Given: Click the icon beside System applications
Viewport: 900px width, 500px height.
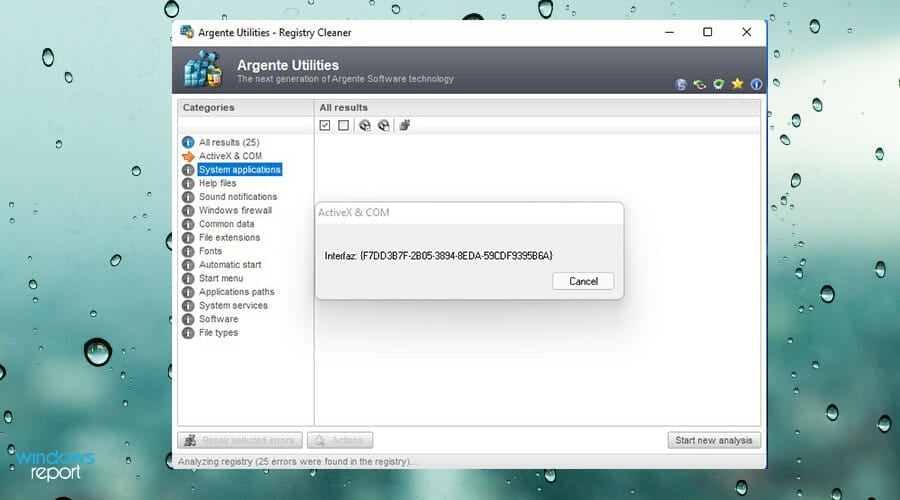Looking at the screenshot, I should pos(188,169).
